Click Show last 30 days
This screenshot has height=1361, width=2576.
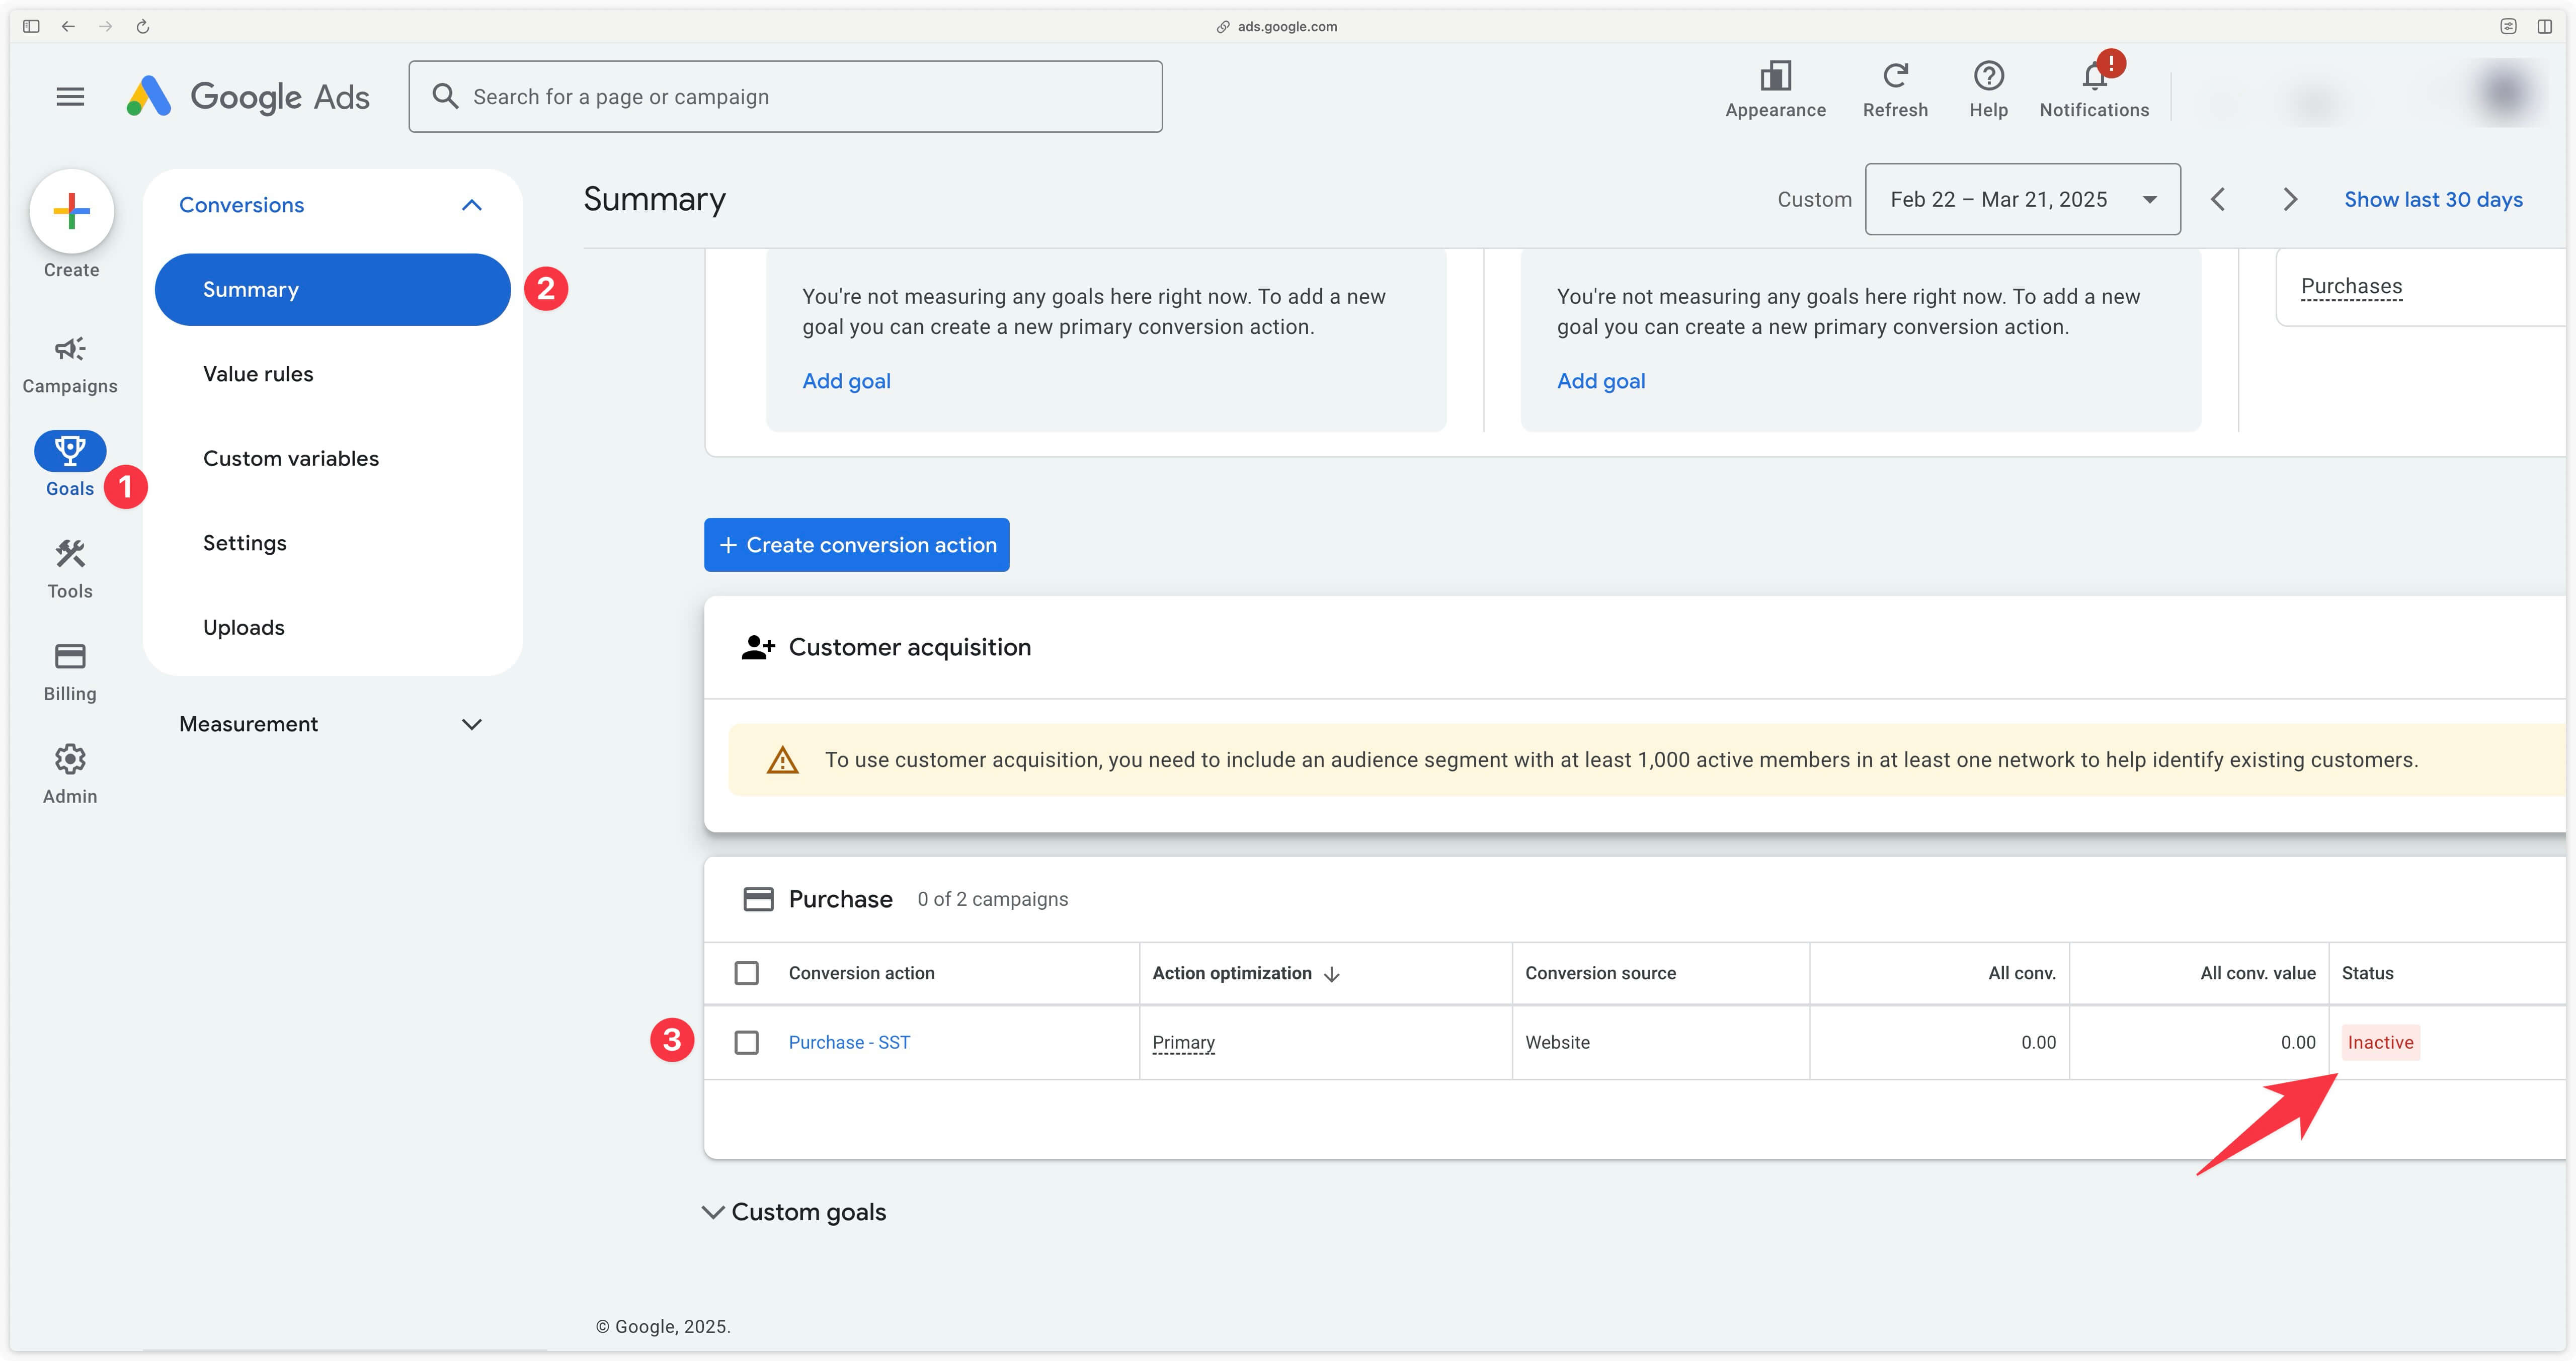pyautogui.click(x=2433, y=199)
